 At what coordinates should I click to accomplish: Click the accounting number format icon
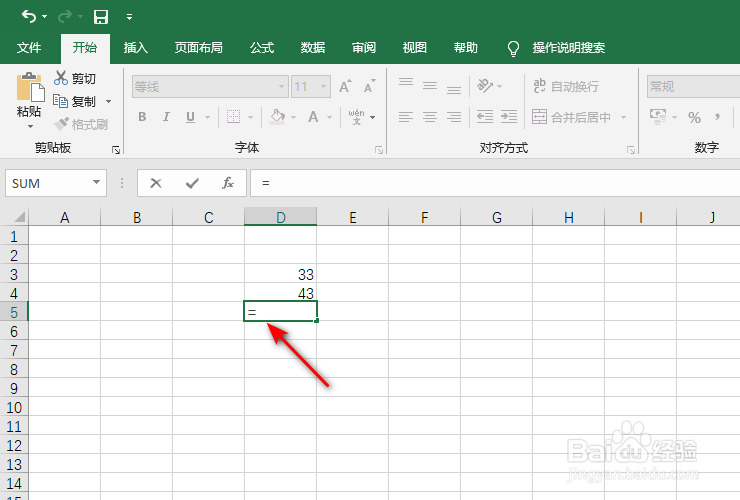pos(658,117)
